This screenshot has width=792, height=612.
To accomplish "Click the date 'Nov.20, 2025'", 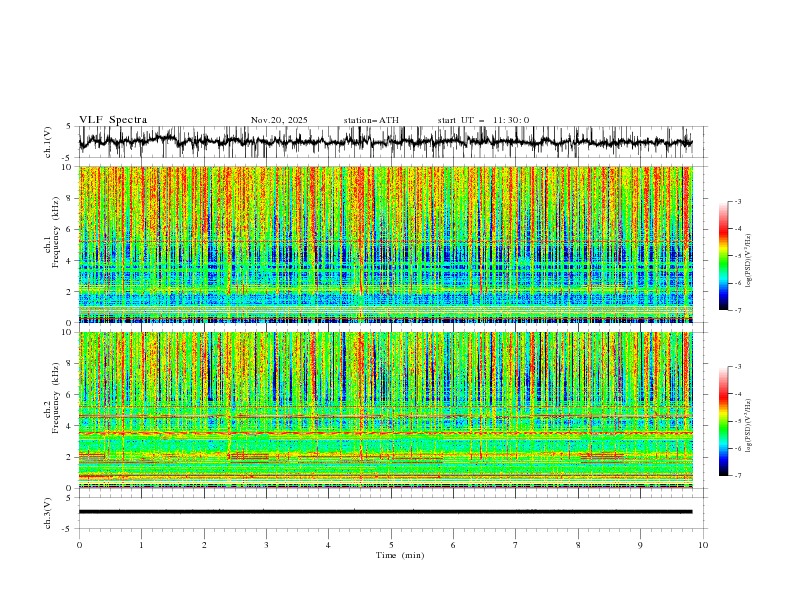I will tap(279, 120).
